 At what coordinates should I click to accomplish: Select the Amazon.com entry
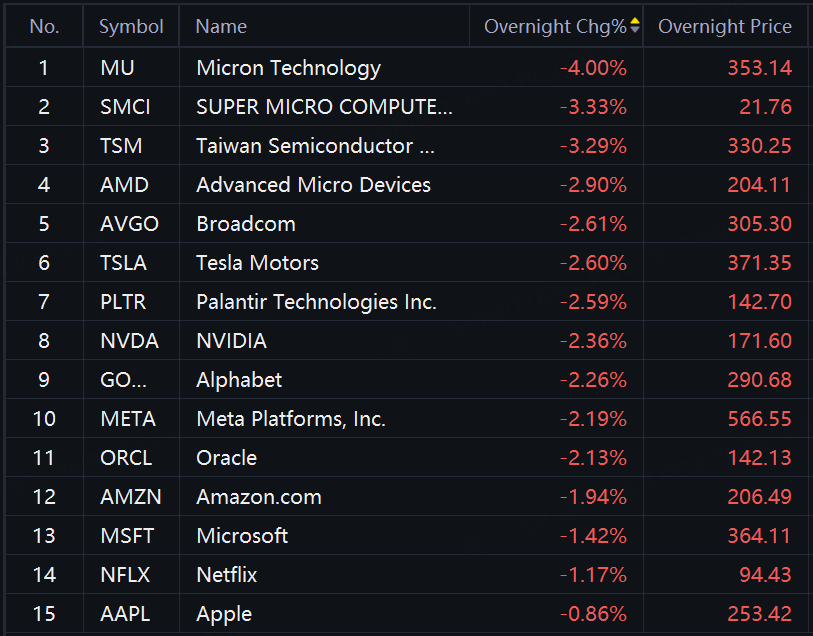(x=259, y=497)
